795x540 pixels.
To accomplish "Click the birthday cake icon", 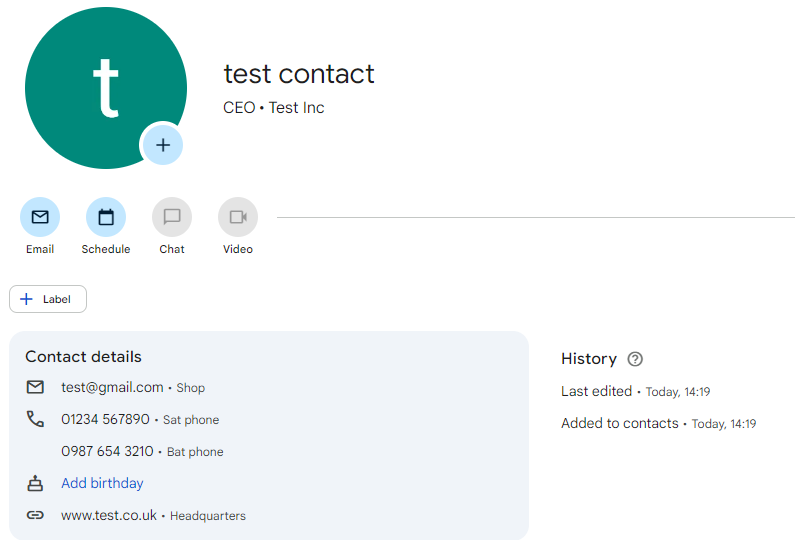I will (35, 483).
